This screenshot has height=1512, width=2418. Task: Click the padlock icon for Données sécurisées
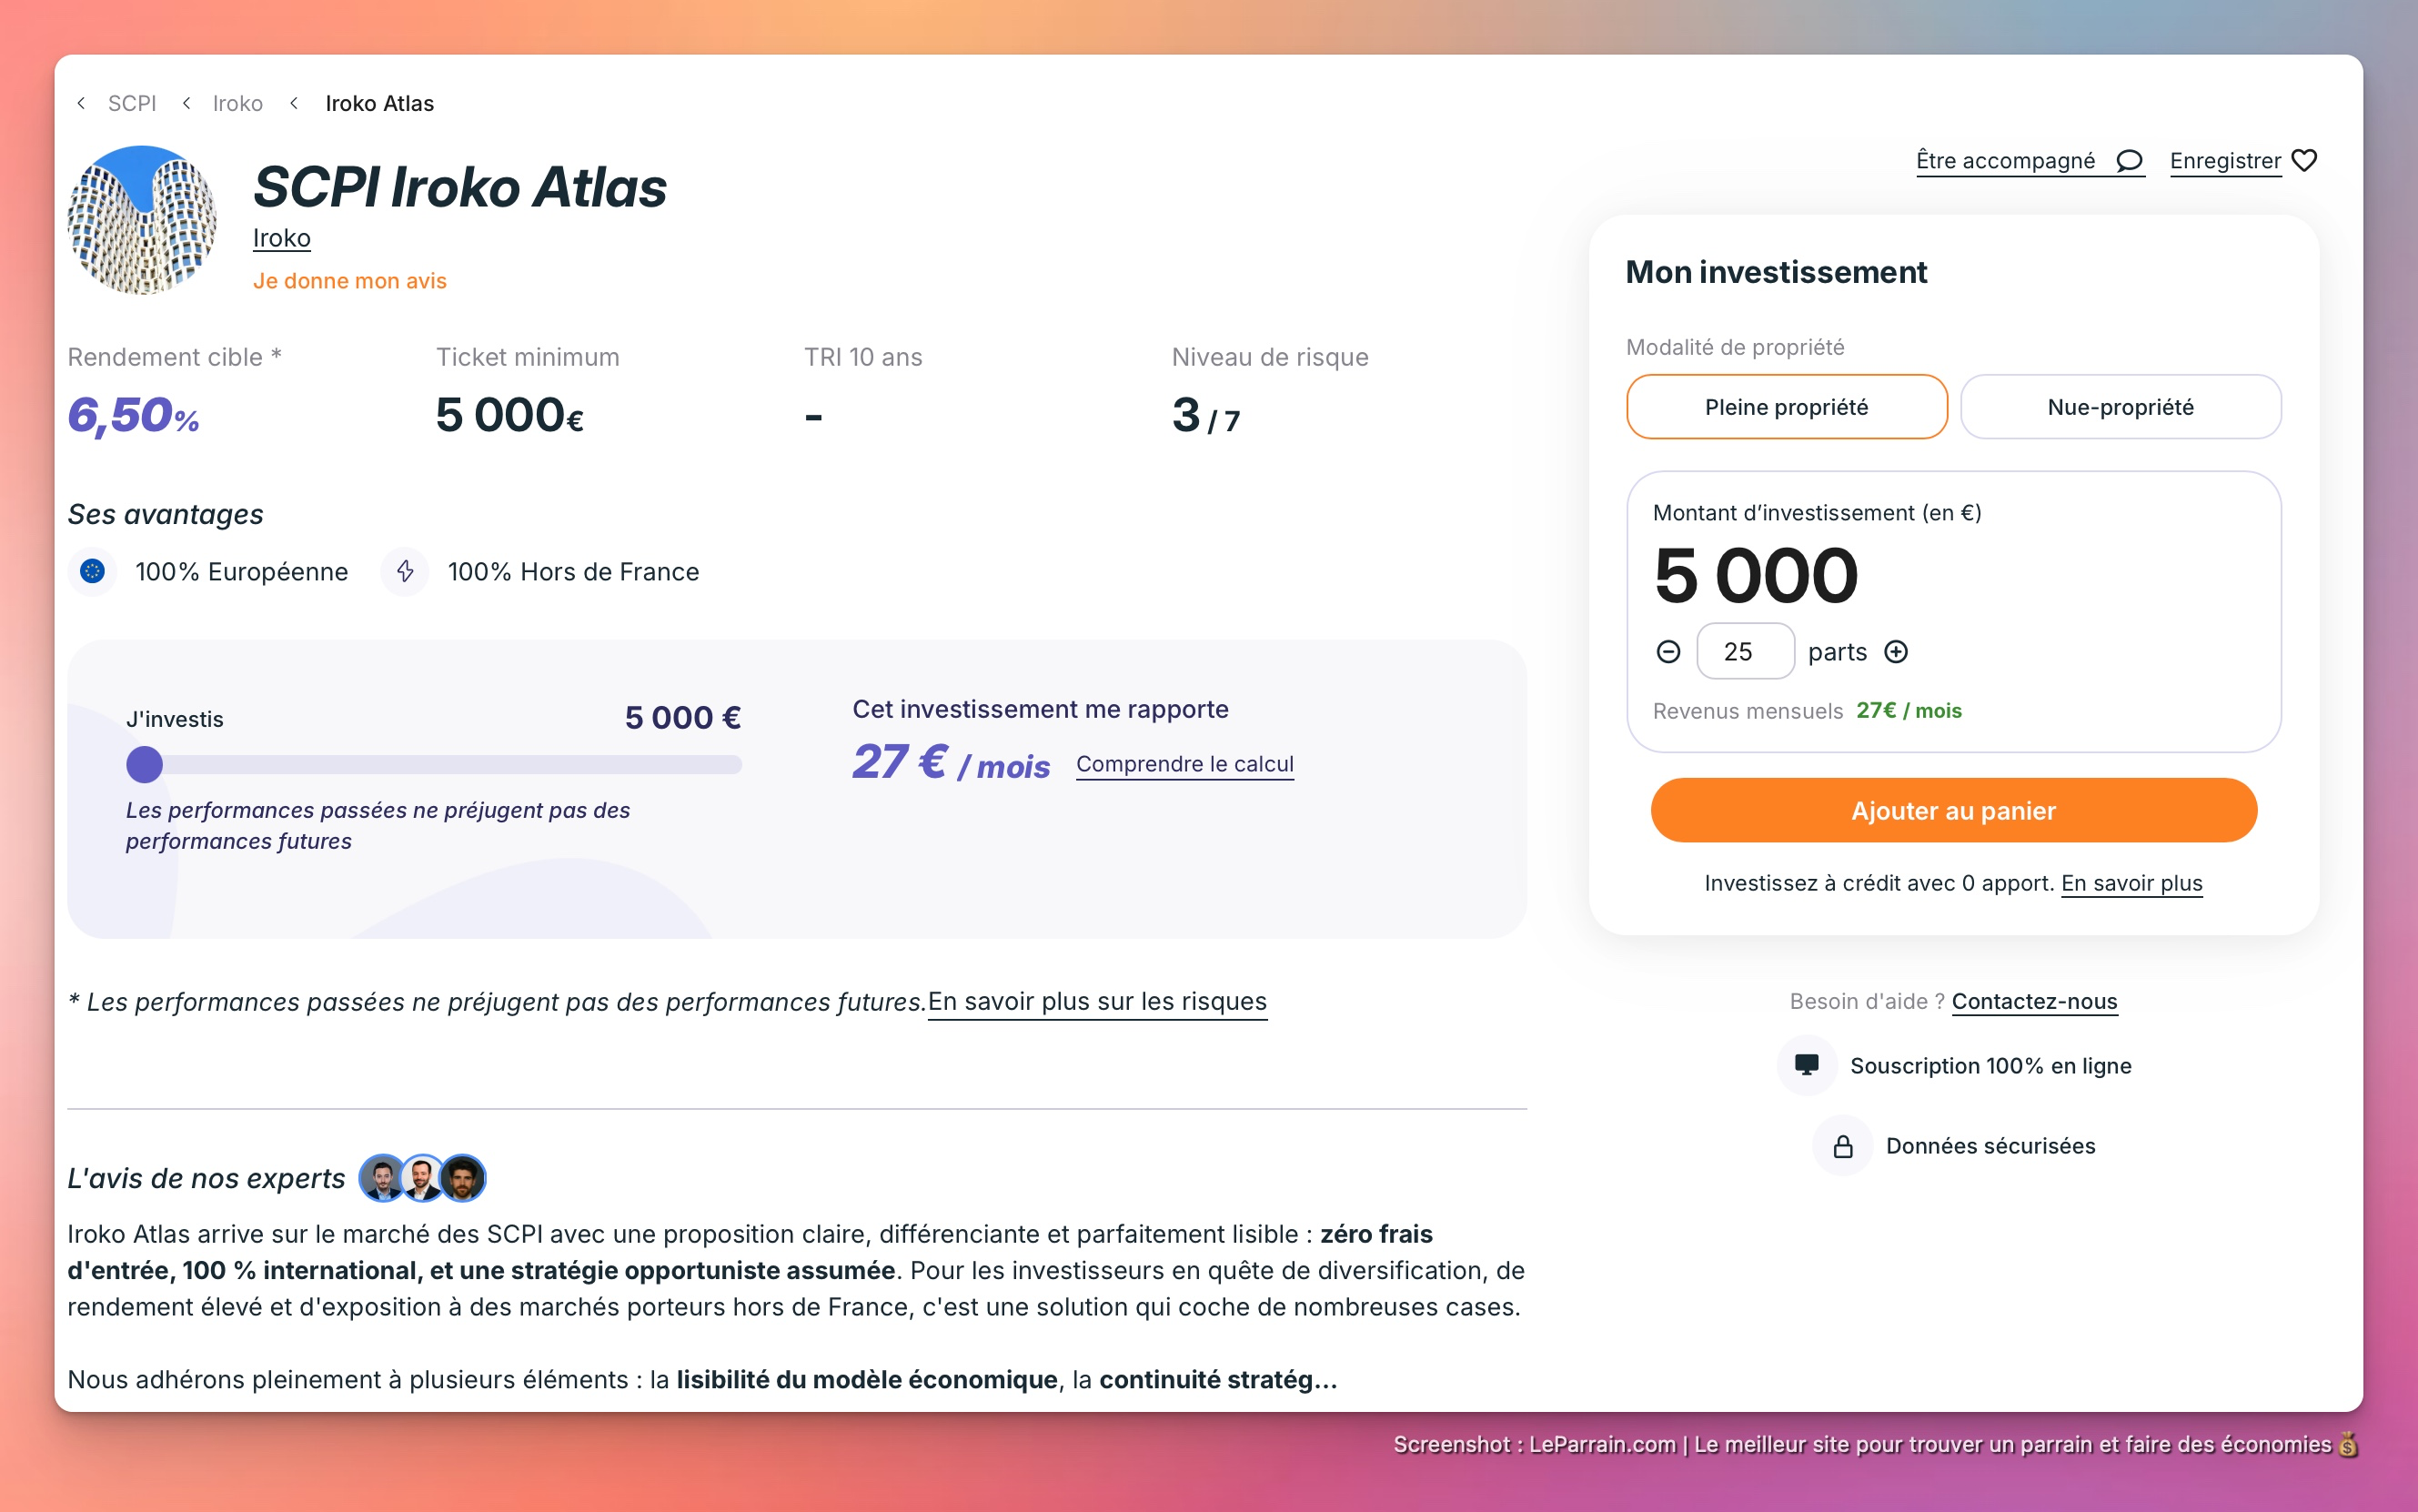1842,1146
